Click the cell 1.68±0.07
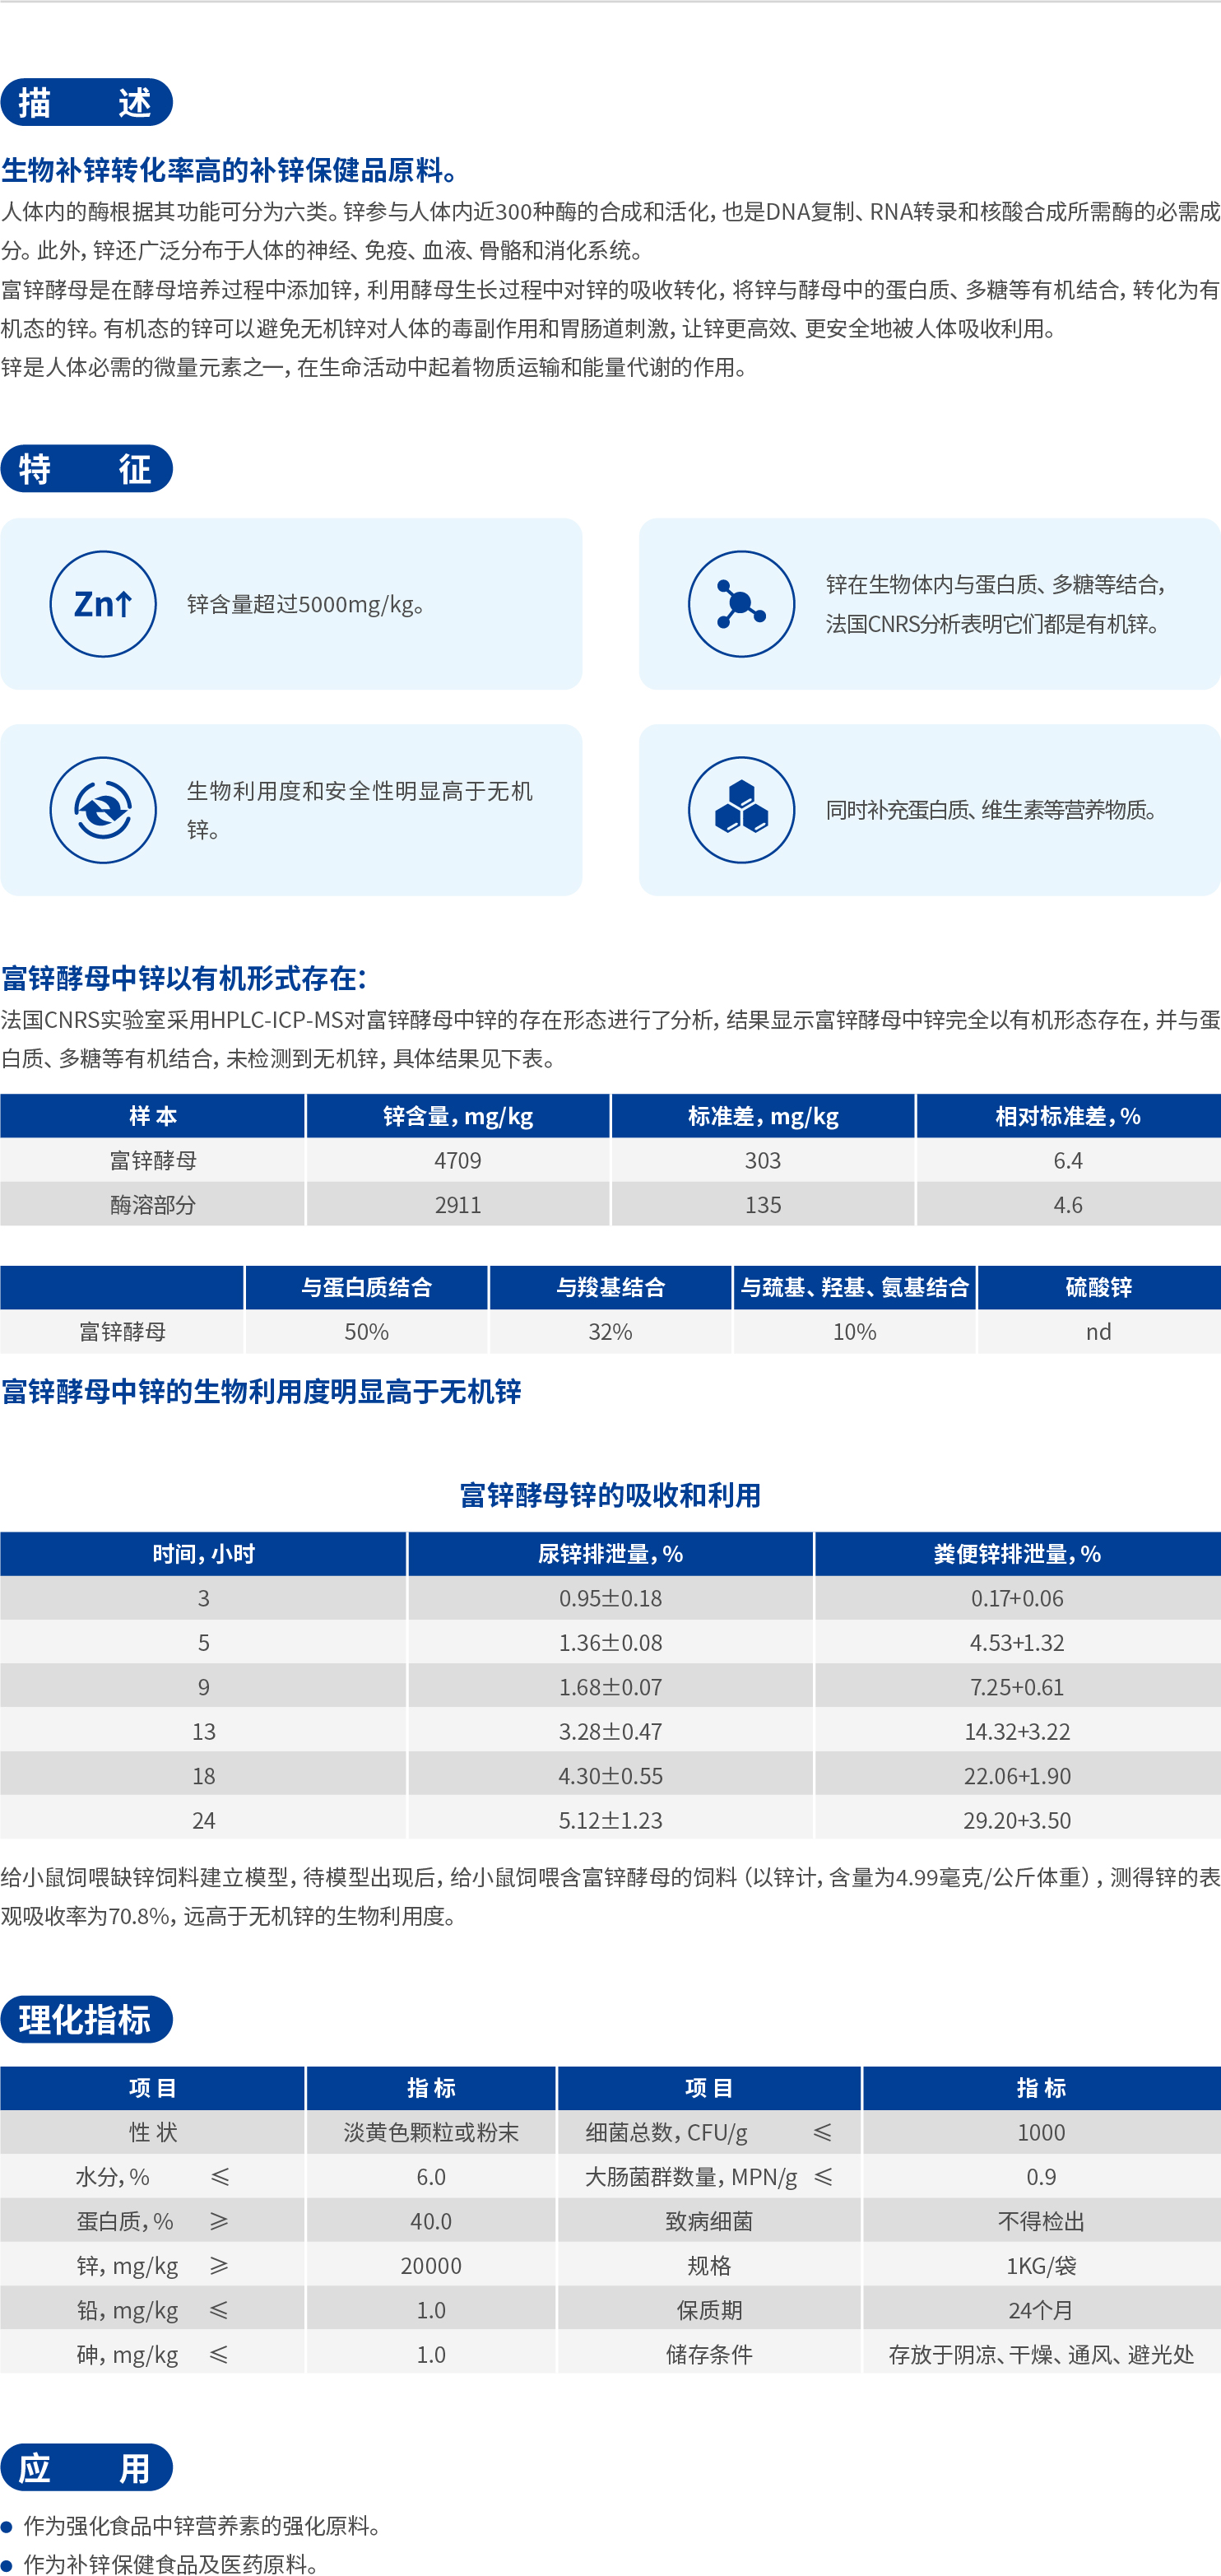 (x=610, y=1687)
